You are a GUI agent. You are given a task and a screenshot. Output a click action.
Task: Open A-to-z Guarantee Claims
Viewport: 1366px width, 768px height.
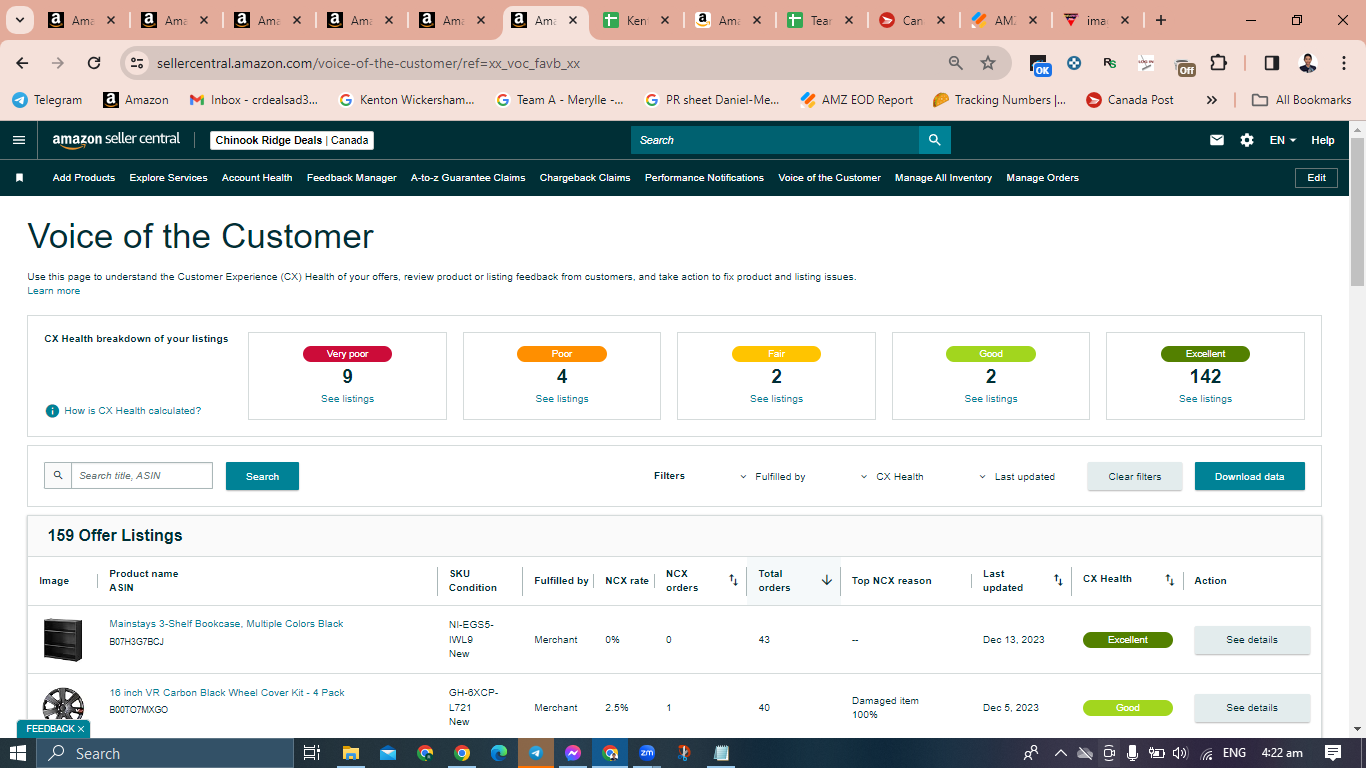tap(468, 178)
